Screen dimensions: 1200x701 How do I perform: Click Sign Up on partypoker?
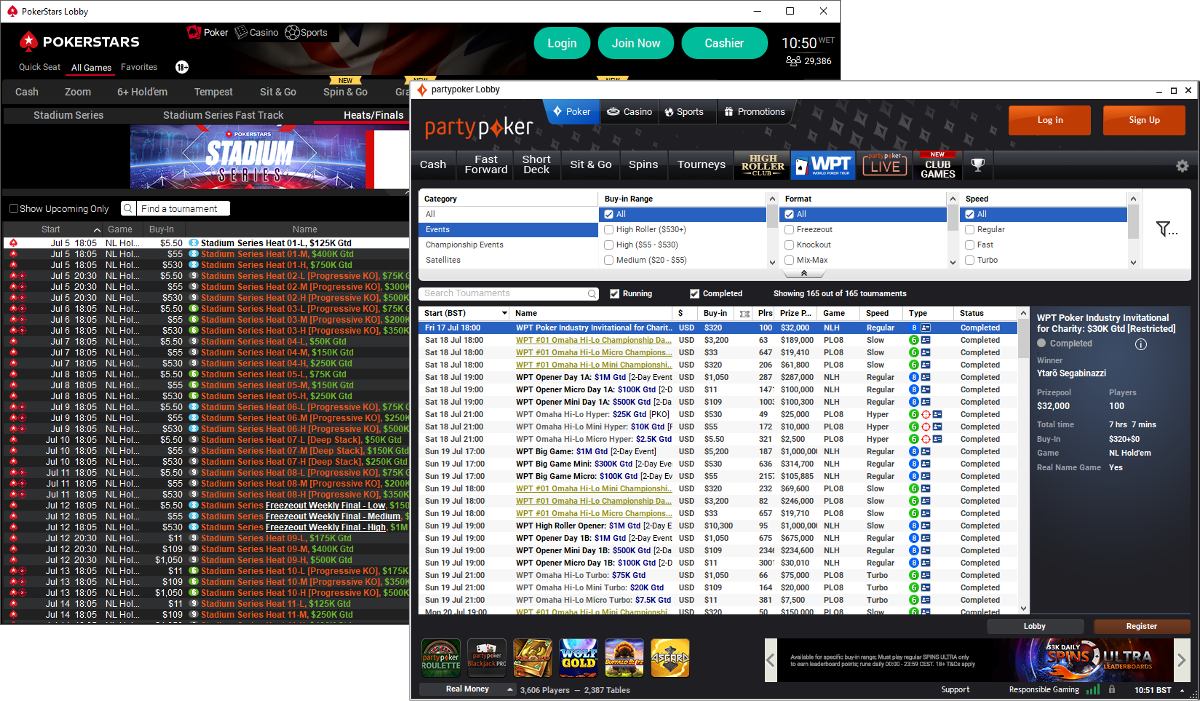1144,120
